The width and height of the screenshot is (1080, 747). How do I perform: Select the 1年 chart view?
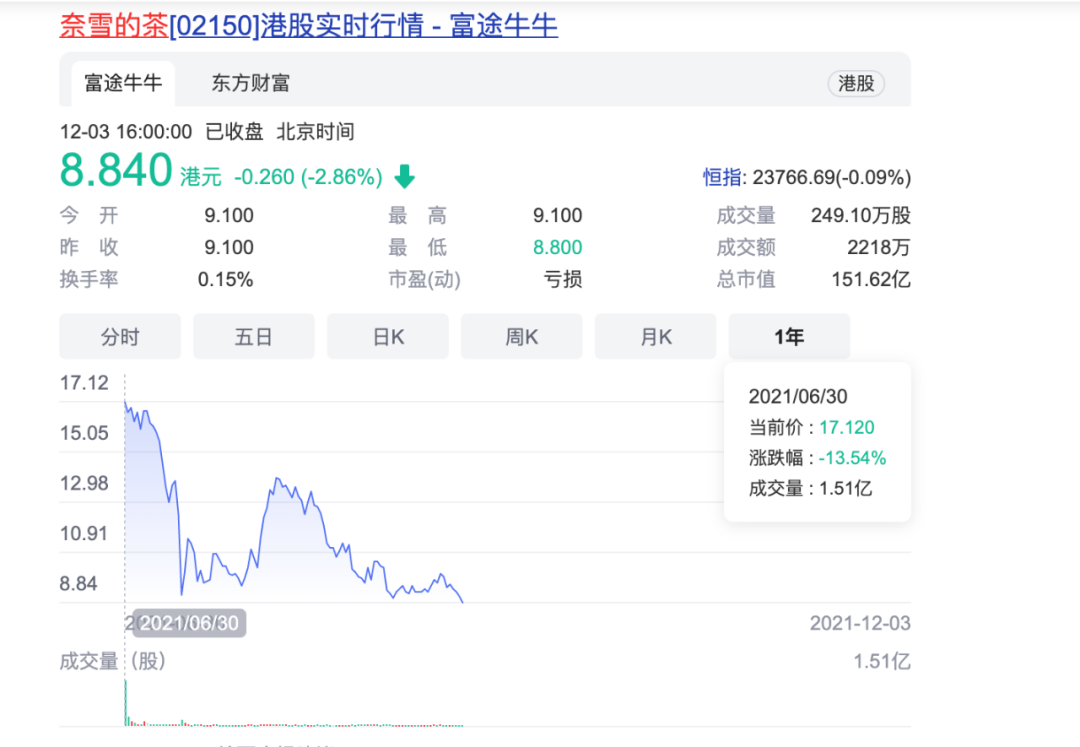[789, 337]
